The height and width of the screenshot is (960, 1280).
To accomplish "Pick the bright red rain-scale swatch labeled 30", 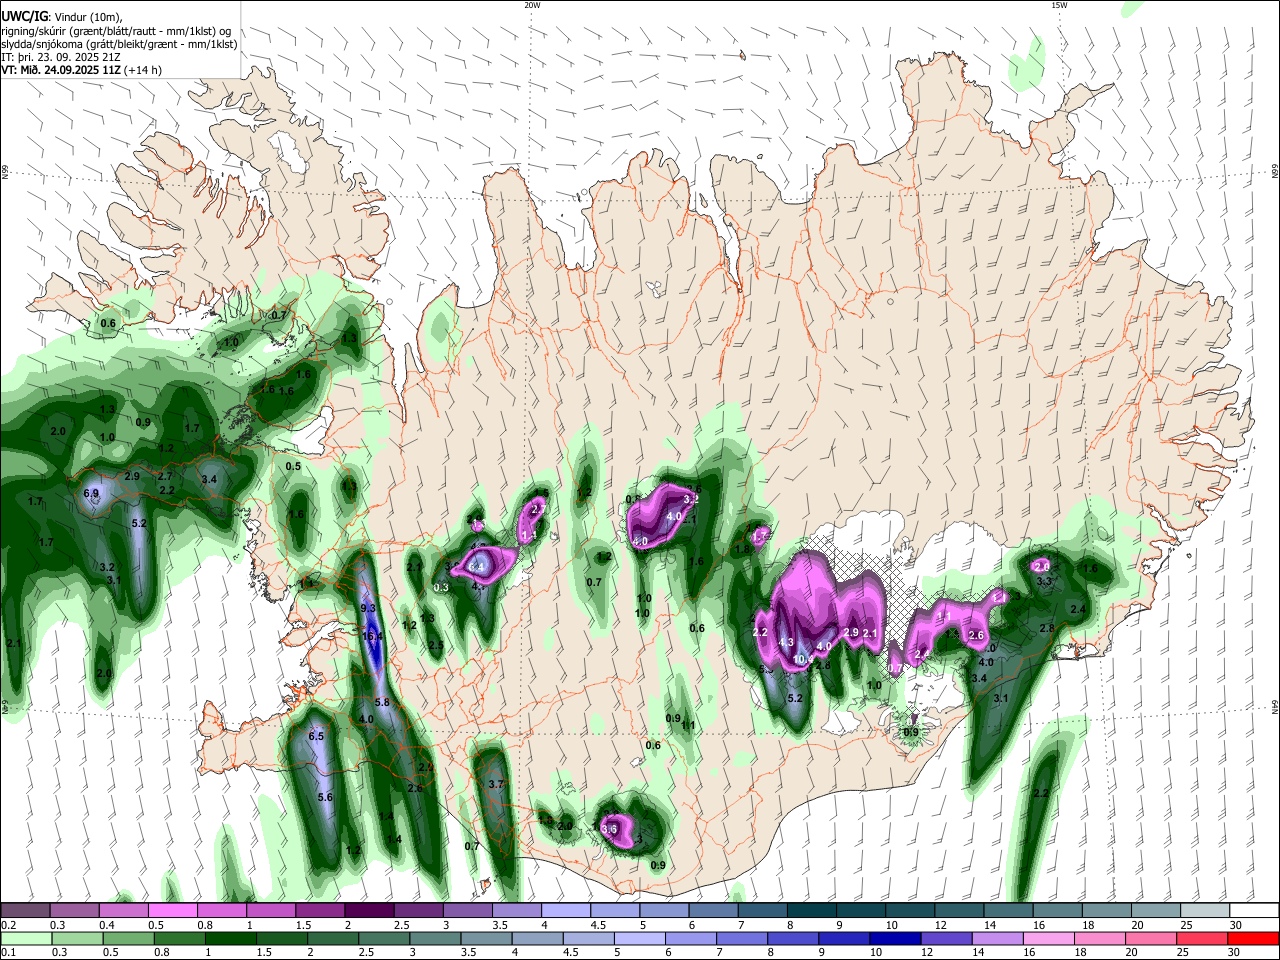I will tap(1254, 938).
